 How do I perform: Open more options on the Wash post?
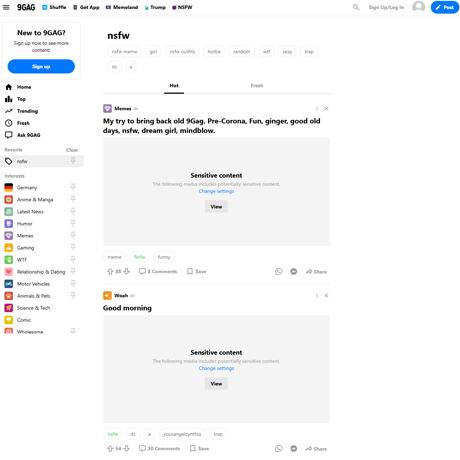tap(317, 295)
